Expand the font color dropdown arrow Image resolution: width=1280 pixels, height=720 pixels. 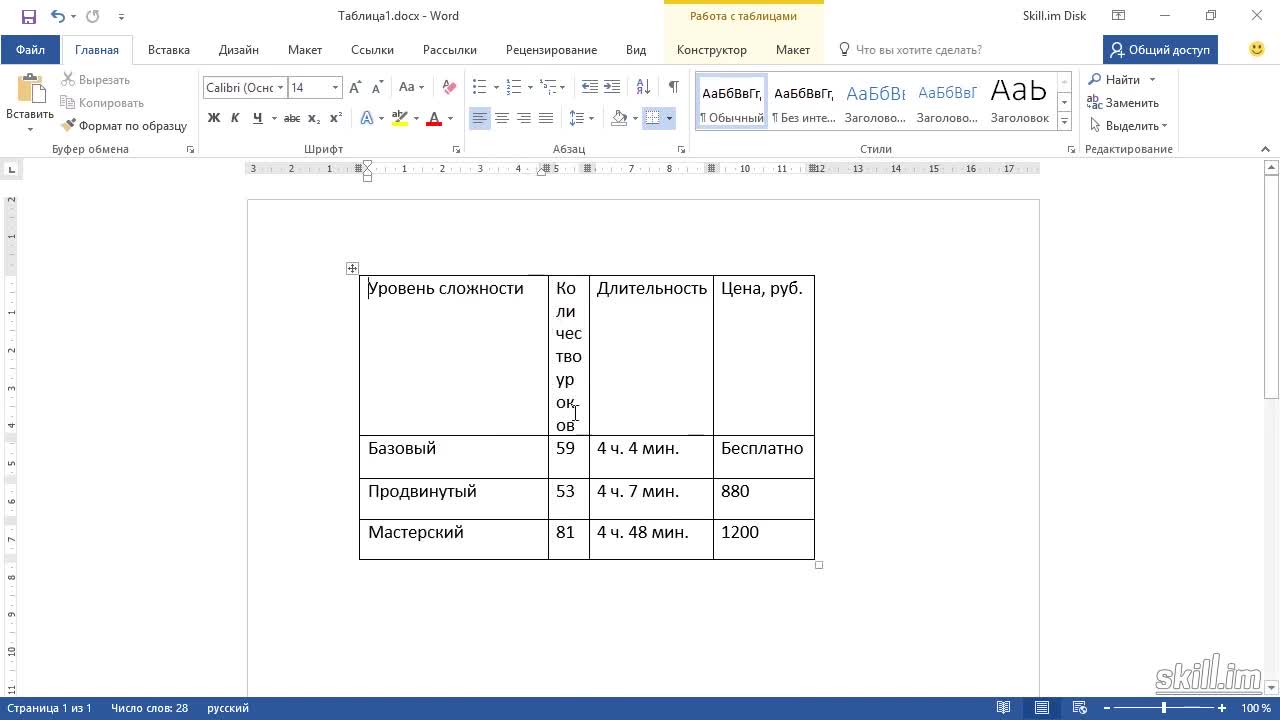tap(450, 118)
